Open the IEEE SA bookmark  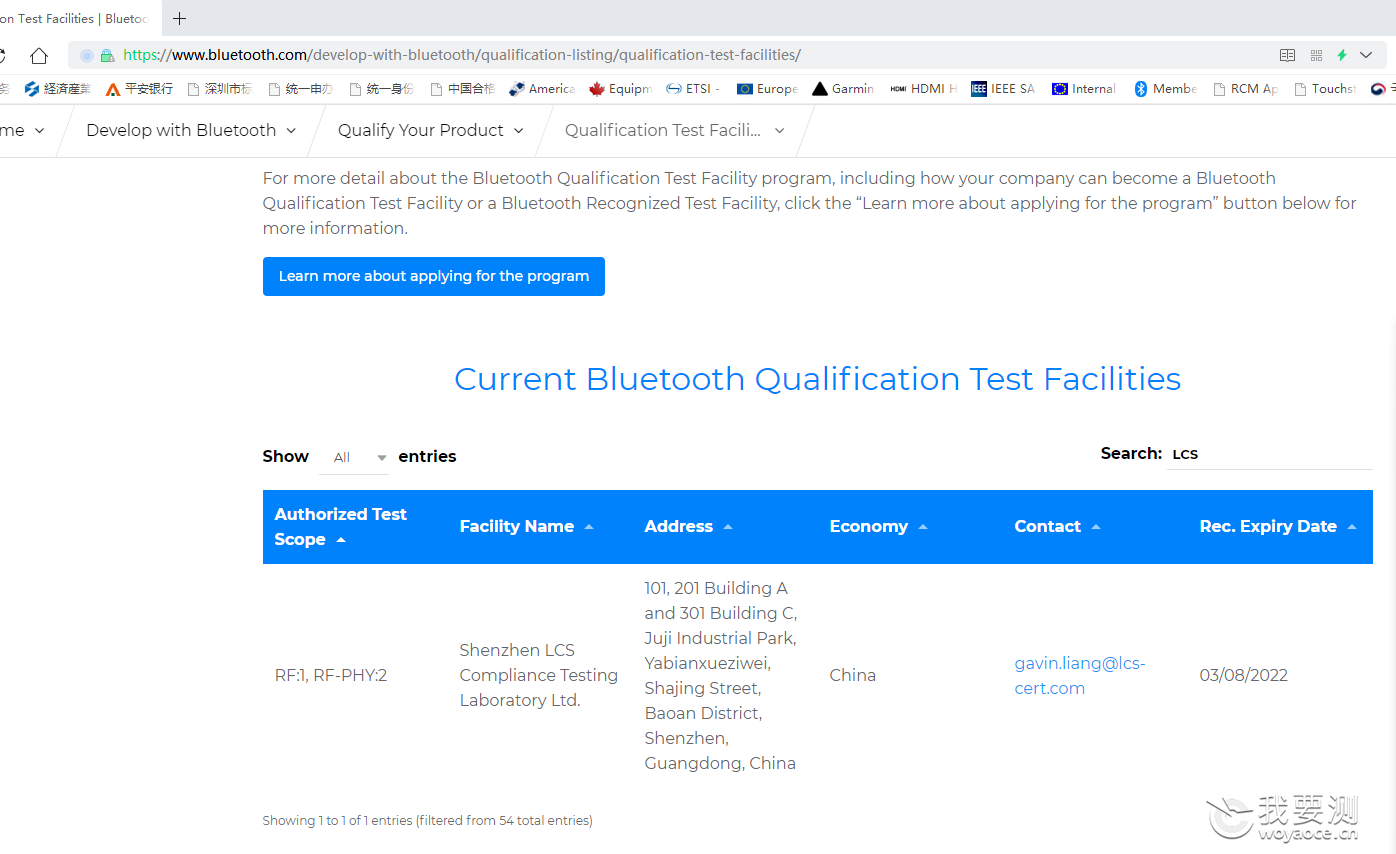point(1002,89)
